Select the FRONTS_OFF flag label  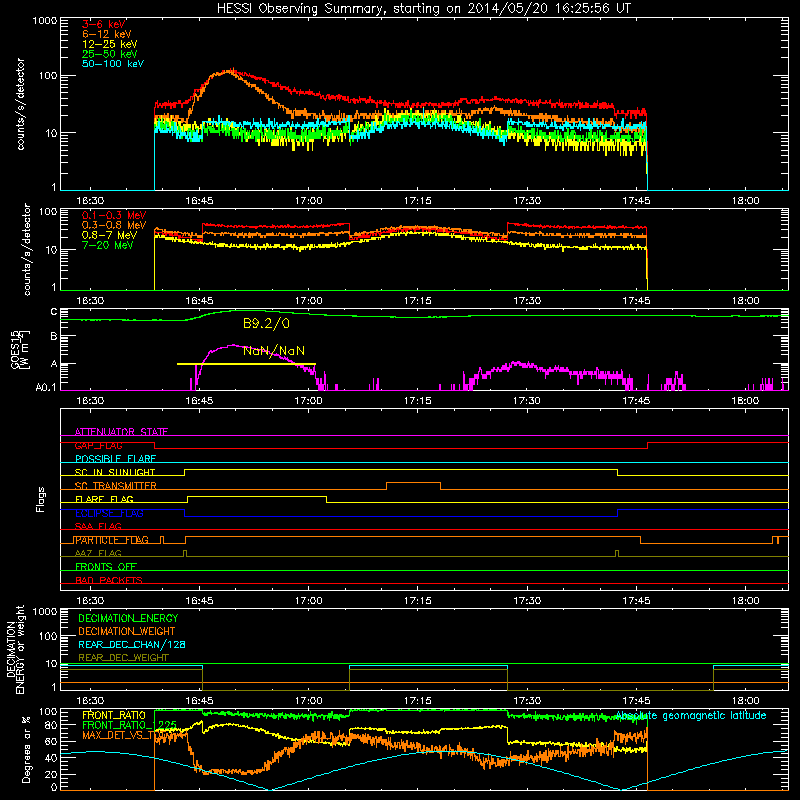click(x=106, y=567)
